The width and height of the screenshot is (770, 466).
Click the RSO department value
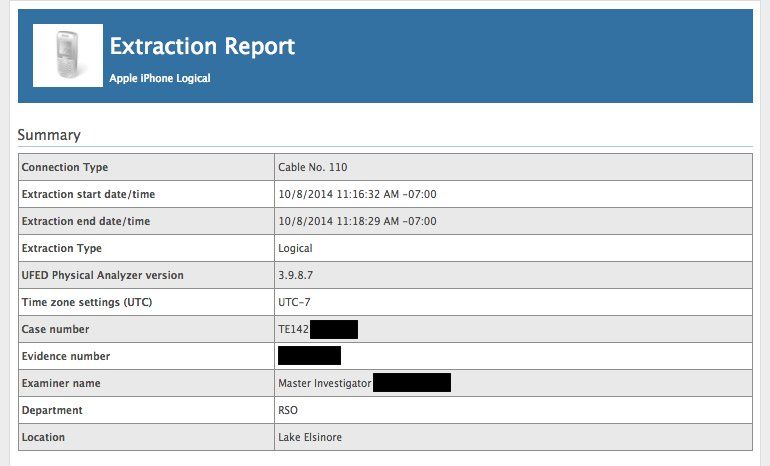(x=288, y=410)
